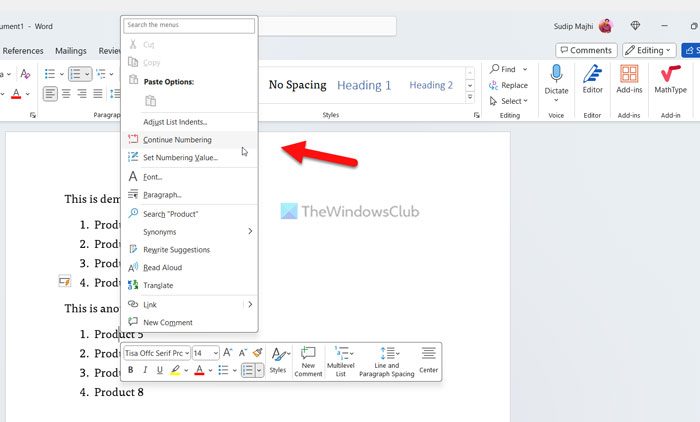
Task: Open the Editor pane icon
Action: (592, 74)
